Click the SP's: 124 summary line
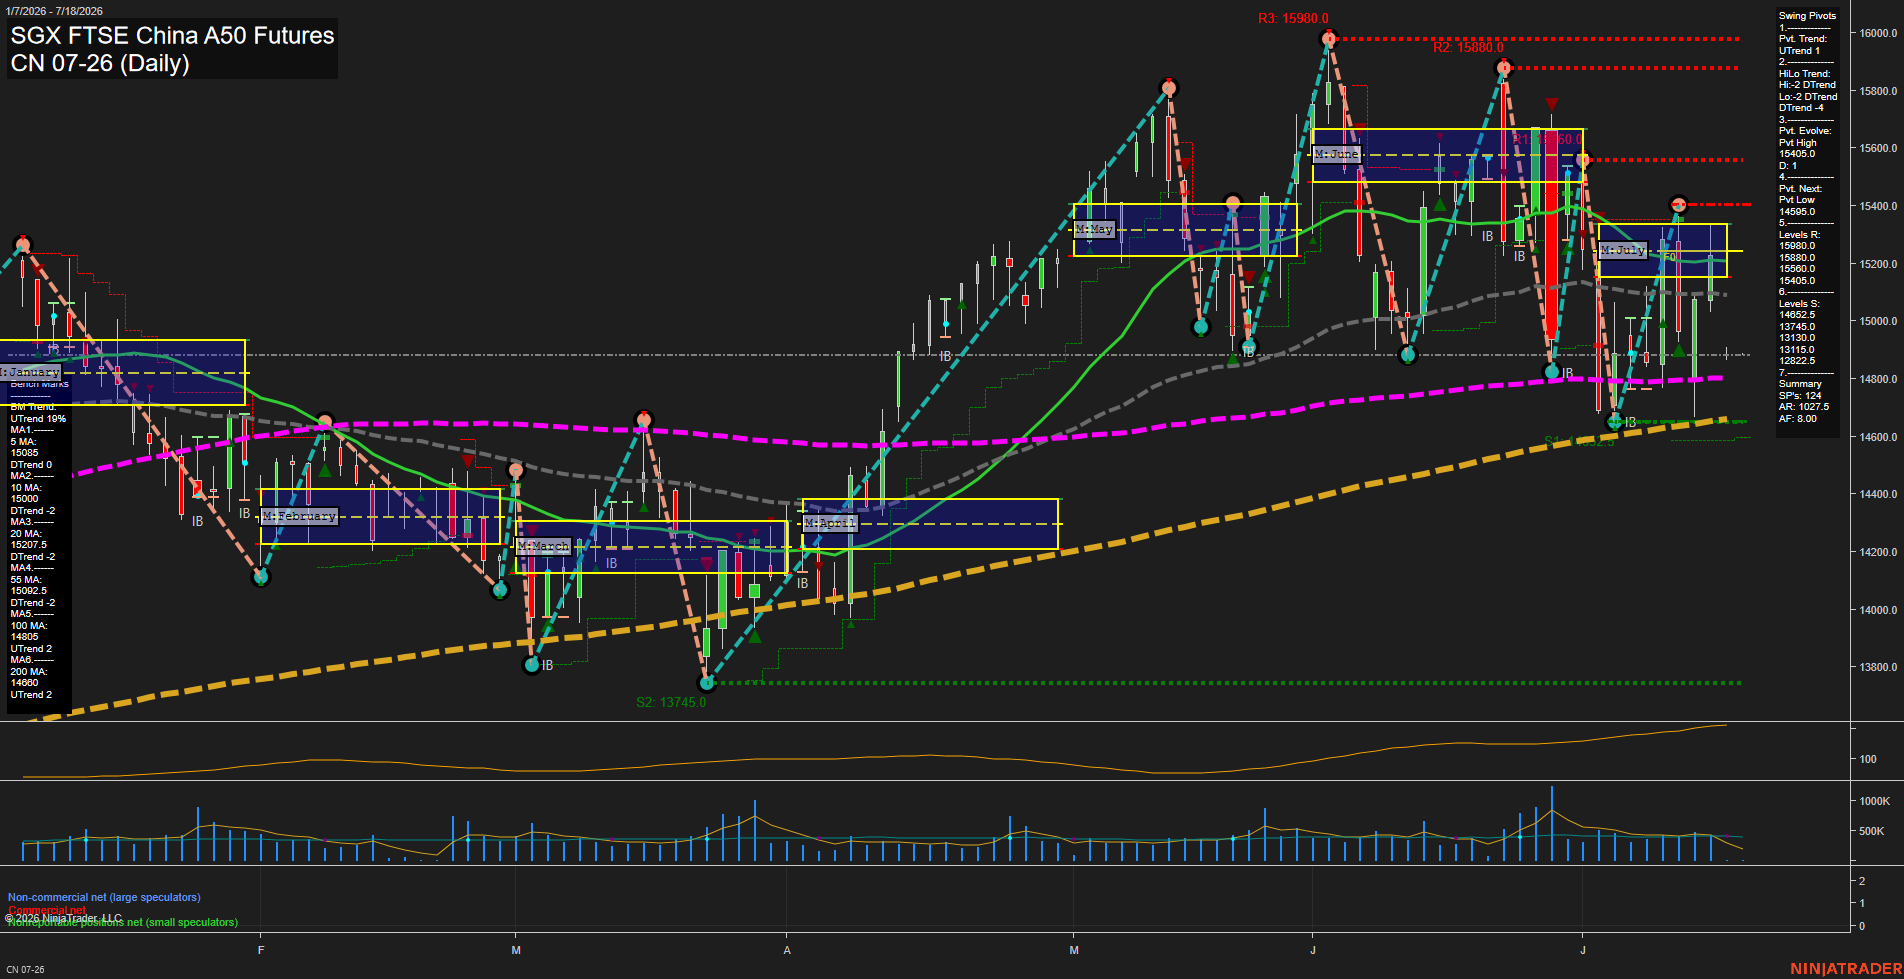Image resolution: width=1904 pixels, height=979 pixels. pos(1800,396)
